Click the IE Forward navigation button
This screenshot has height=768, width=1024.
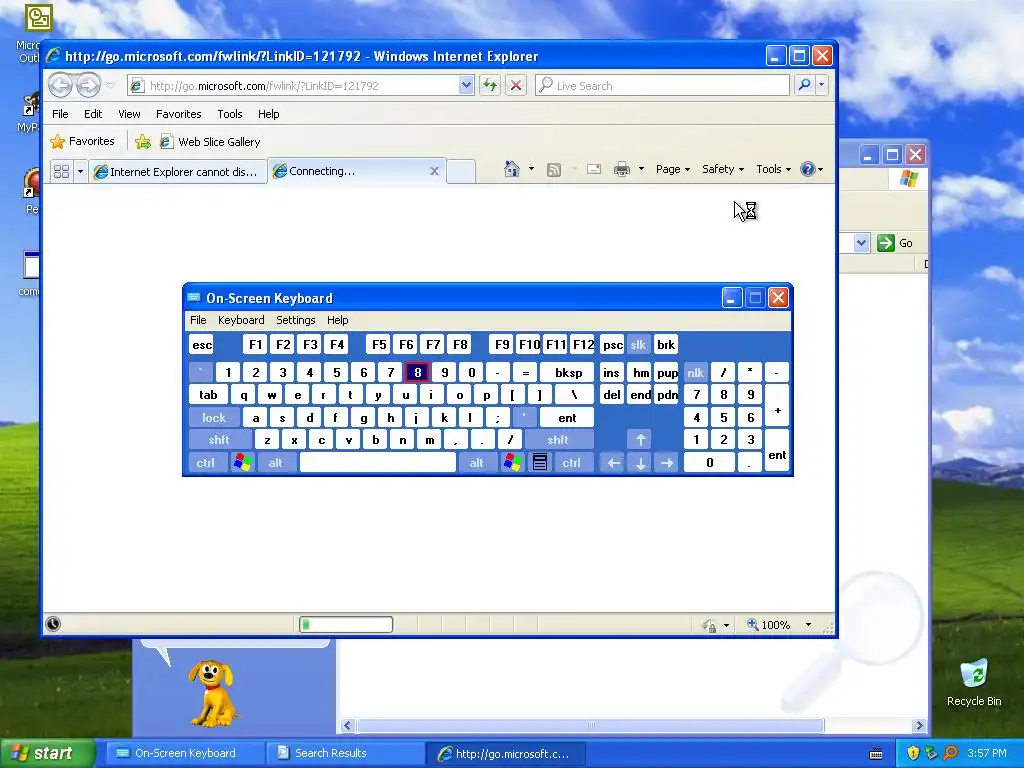click(88, 85)
